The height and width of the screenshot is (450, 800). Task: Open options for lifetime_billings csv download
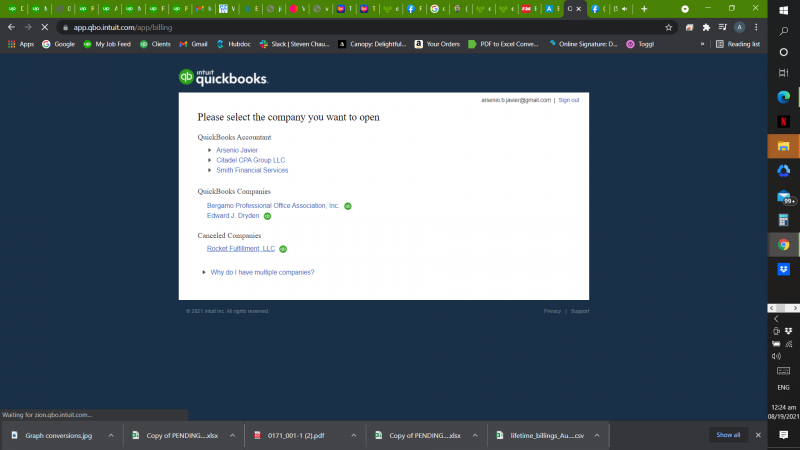tap(597, 435)
